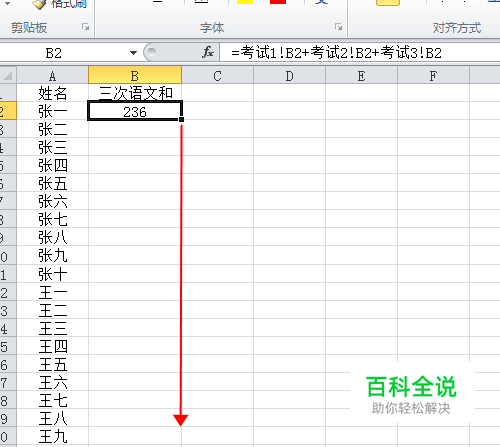Select empty cell C2 right of 236
This screenshot has width=500, height=447.
click(x=217, y=111)
